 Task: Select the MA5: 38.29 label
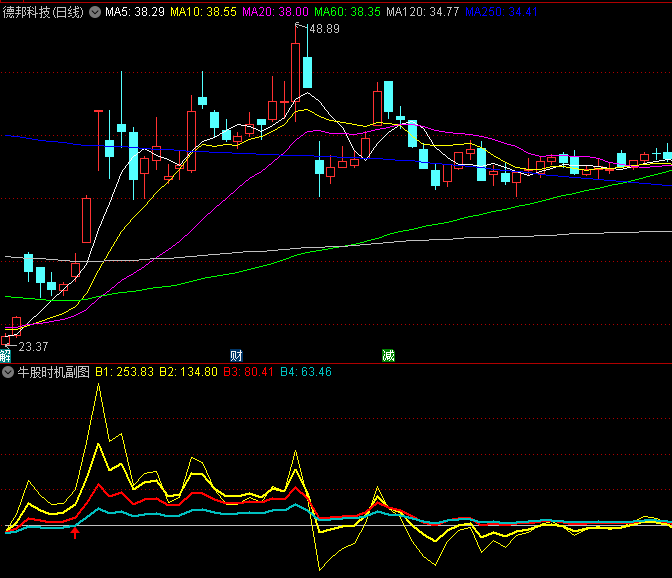(135, 12)
